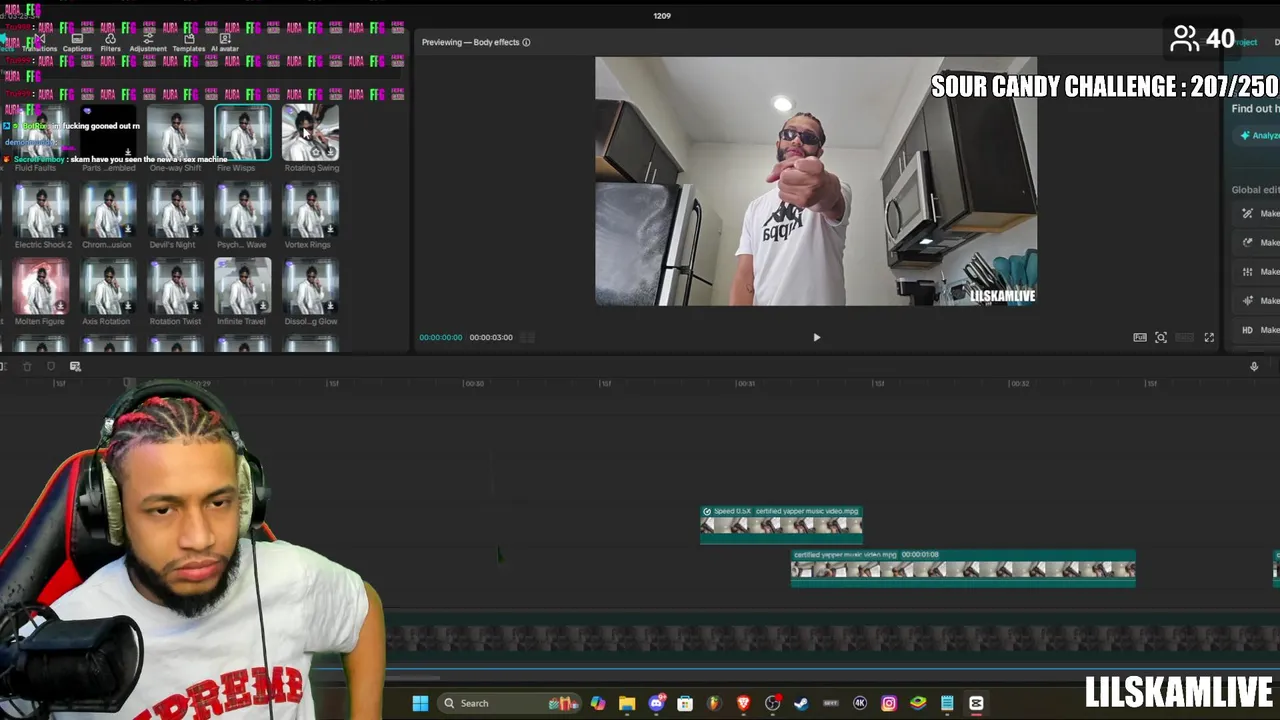Viewport: 1280px width, 720px height.
Task: Open Notepad from the taskbar
Action: 947,703
